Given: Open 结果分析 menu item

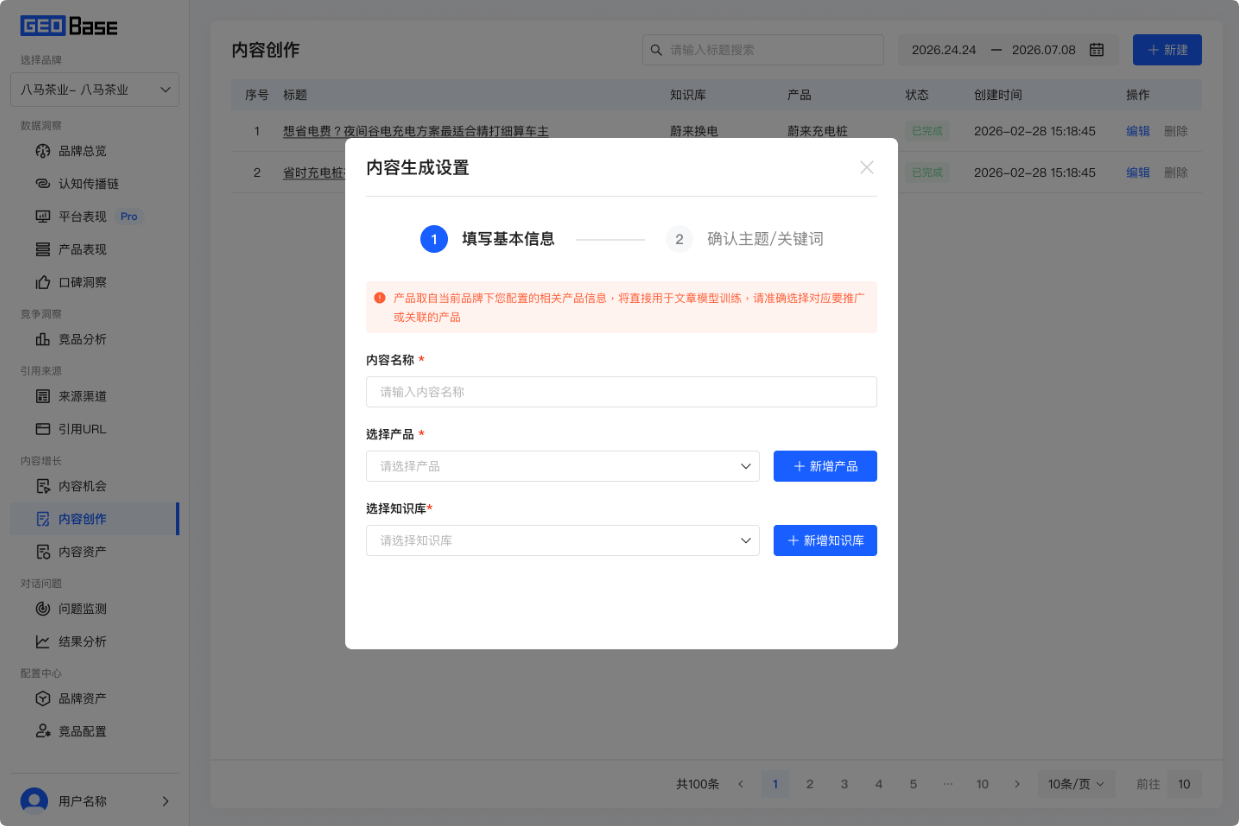Looking at the screenshot, I should pyautogui.click(x=95, y=641).
